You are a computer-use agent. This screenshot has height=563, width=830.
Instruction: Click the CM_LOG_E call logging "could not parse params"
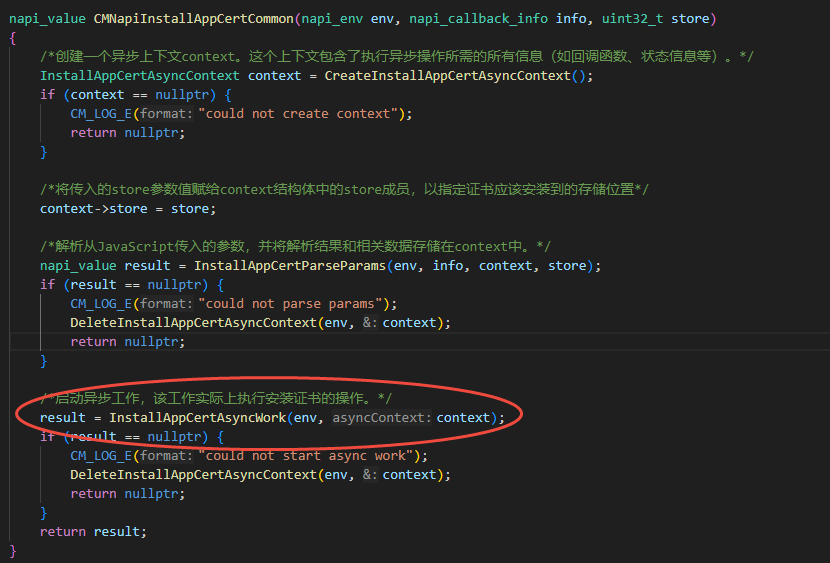coord(101,304)
